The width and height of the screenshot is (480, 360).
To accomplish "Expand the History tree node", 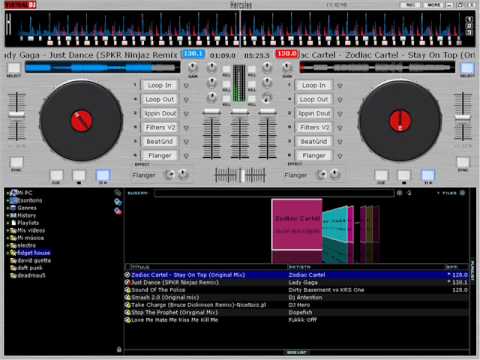I will [x=8, y=215].
